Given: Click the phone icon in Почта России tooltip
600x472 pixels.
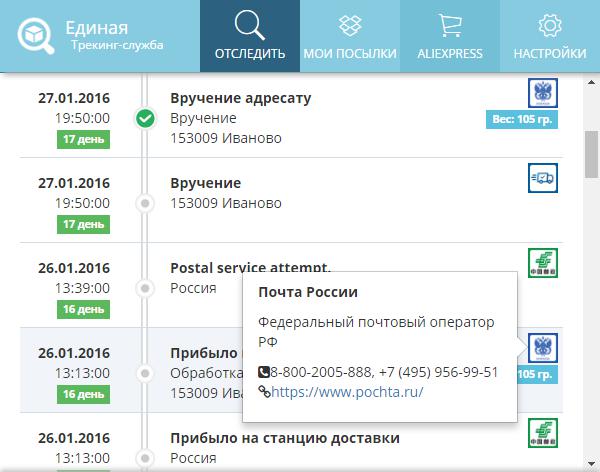Looking at the screenshot, I should click(264, 372).
